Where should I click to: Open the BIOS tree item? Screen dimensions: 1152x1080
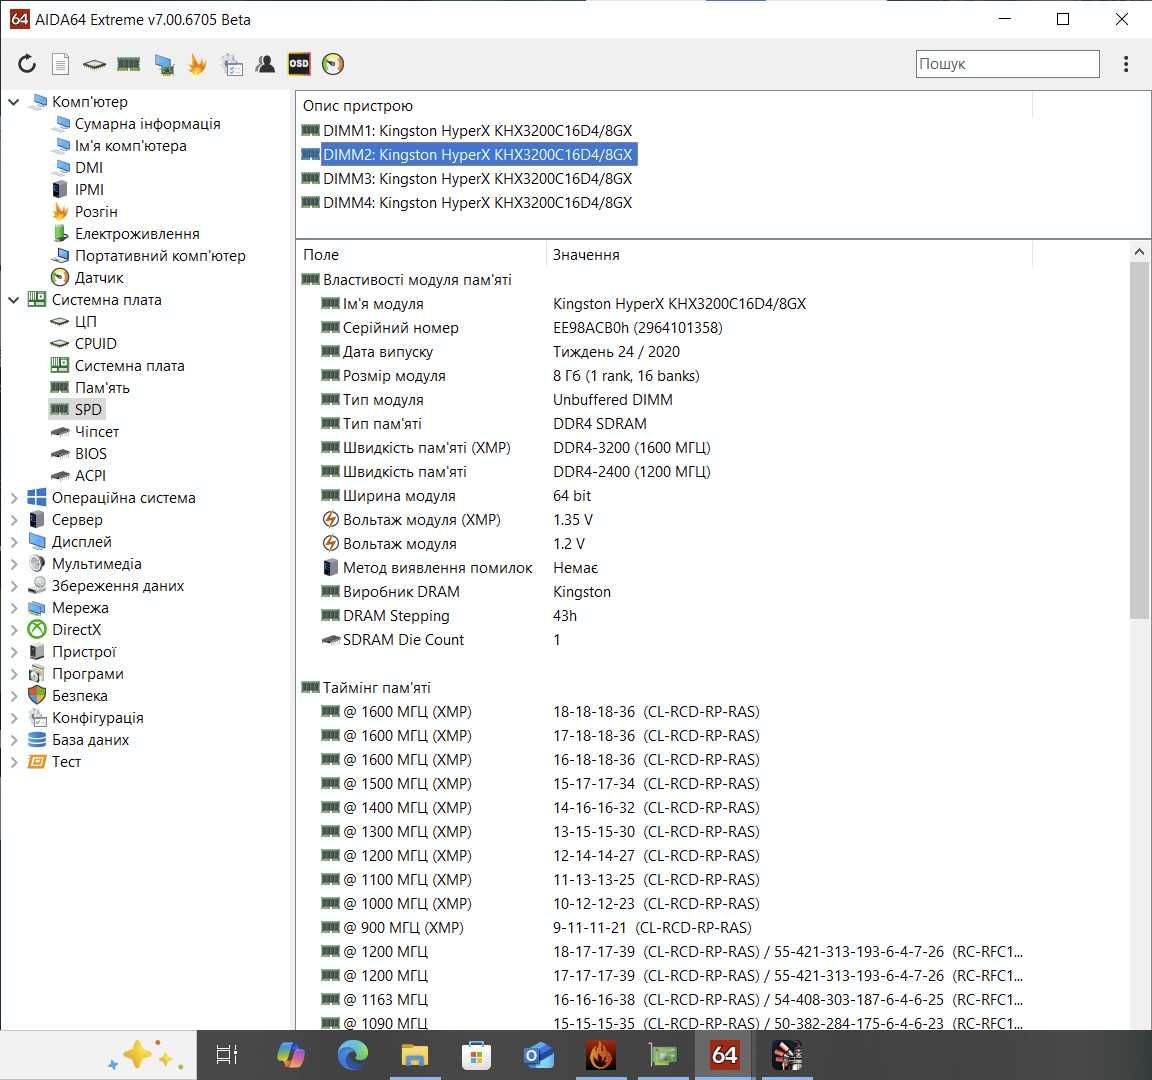click(90, 454)
